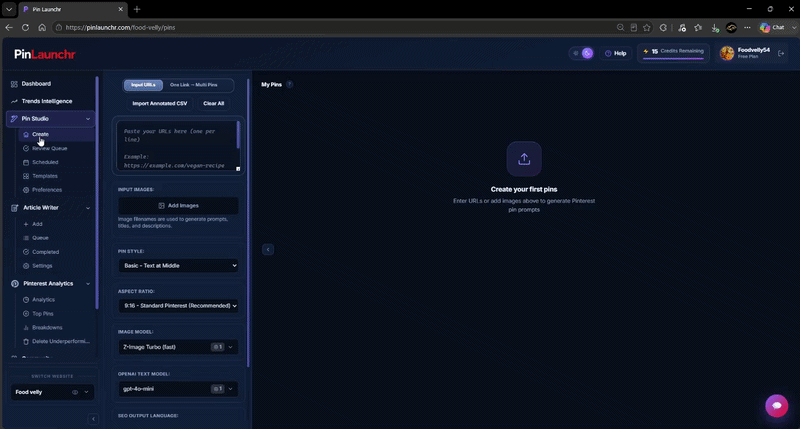This screenshot has width=800, height=429.
Task: Click the credits remaining progress bar
Action: click(673, 59)
